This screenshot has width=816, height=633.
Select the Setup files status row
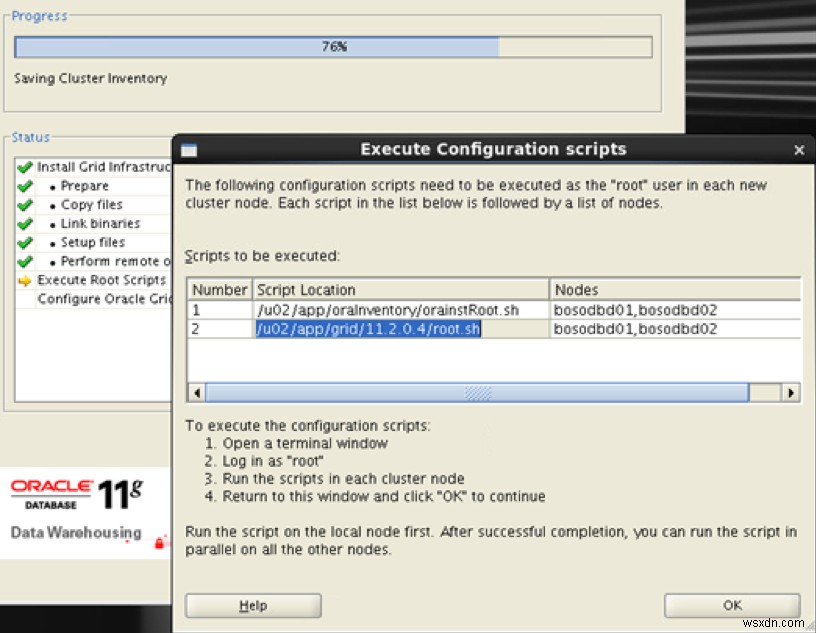pyautogui.click(x=94, y=243)
